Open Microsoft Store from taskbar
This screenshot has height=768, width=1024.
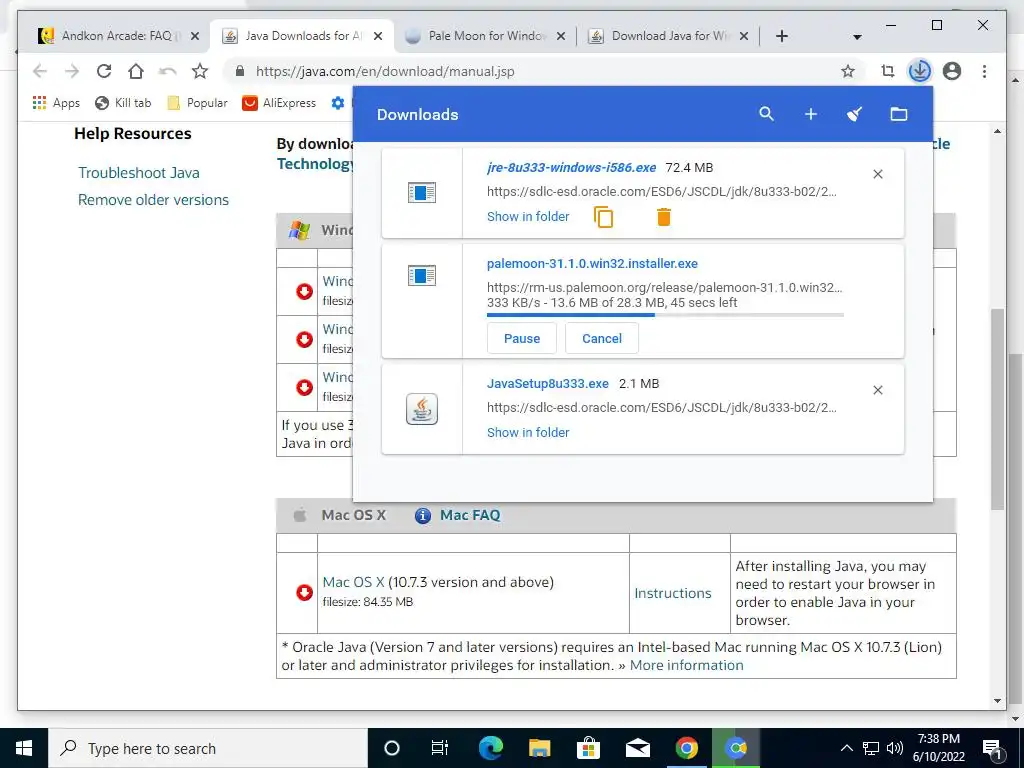click(588, 748)
